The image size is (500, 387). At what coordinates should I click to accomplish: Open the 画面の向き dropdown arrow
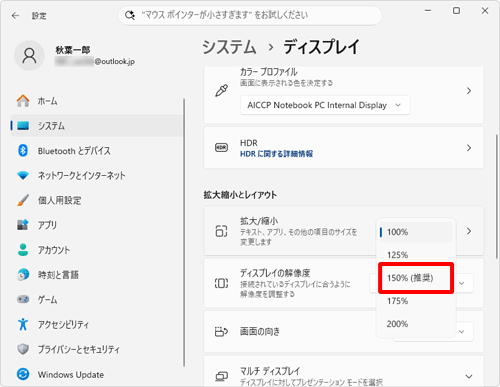point(462,331)
